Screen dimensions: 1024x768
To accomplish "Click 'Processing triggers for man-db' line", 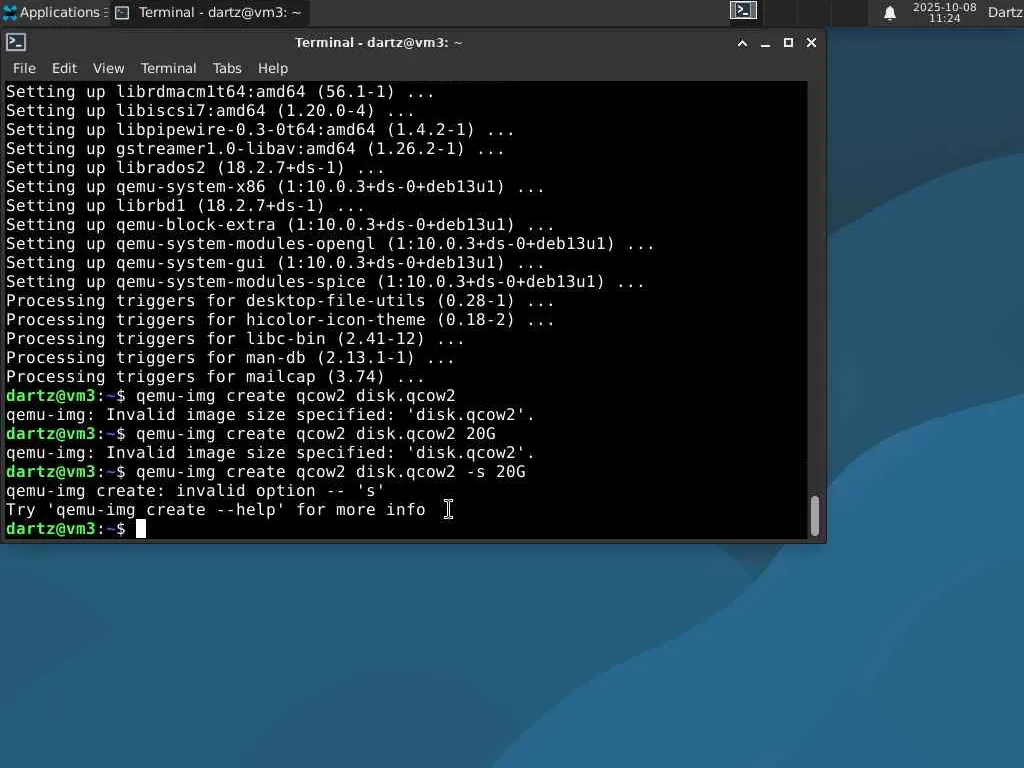I will pos(230,358).
